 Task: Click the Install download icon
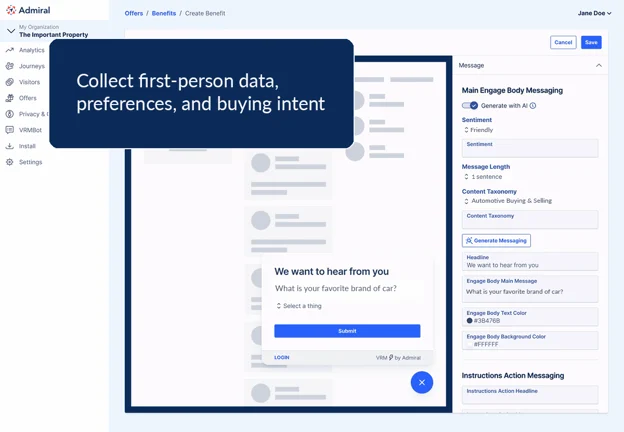point(10,146)
